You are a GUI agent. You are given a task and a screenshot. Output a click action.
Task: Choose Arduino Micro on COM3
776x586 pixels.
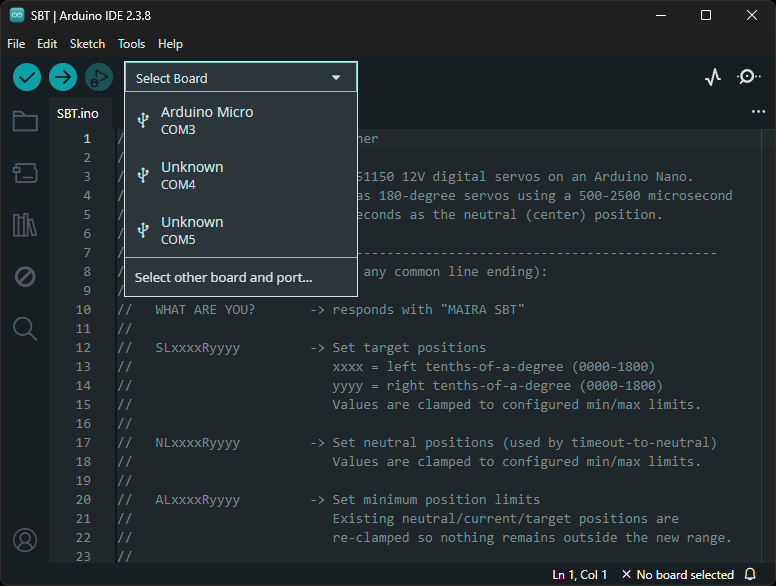pos(207,121)
